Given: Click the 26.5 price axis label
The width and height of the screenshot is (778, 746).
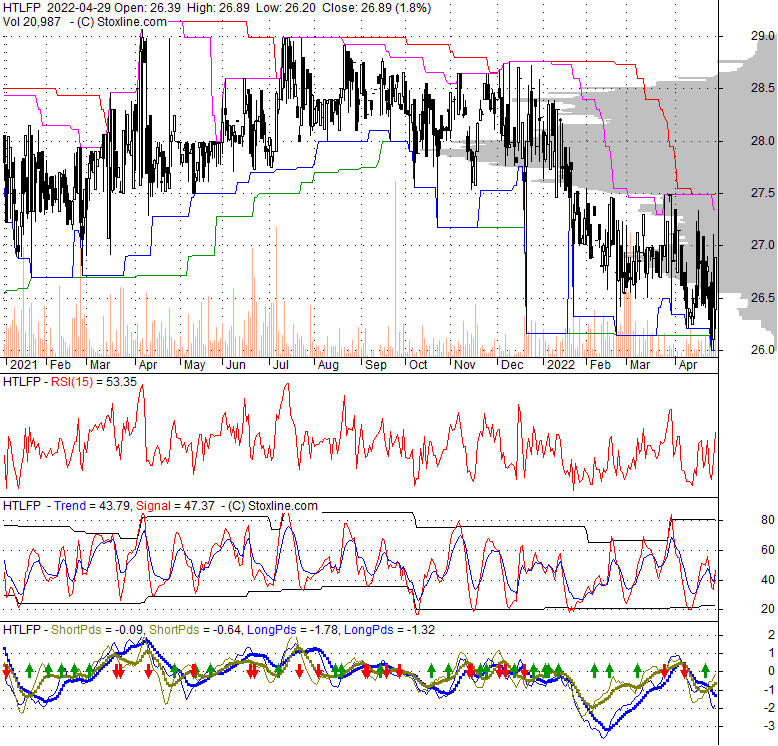Looking at the screenshot, I should (763, 298).
